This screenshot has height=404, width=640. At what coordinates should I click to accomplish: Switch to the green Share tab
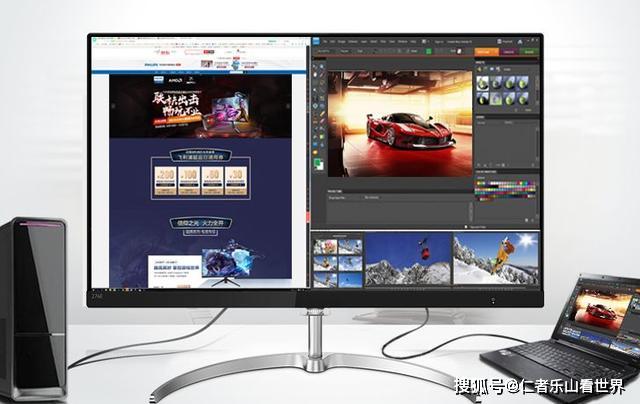click(x=529, y=51)
